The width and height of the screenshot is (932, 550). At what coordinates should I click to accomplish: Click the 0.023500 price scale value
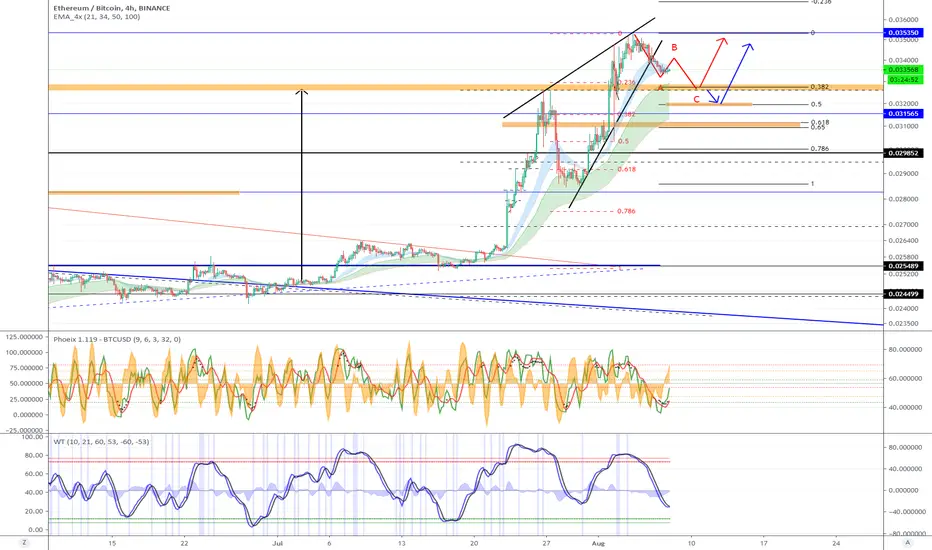[x=903, y=323]
